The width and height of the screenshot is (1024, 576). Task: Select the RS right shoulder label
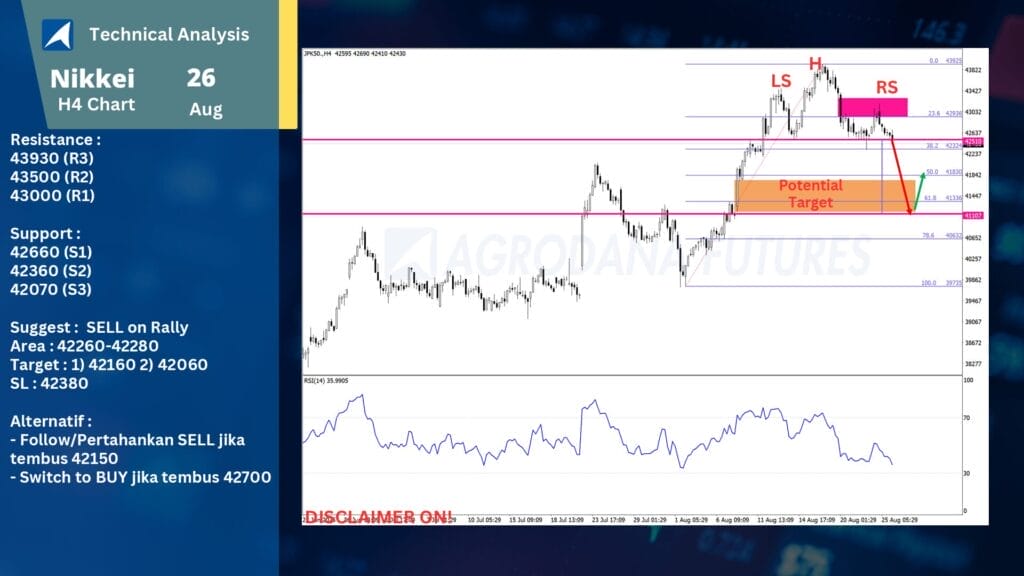(x=886, y=88)
